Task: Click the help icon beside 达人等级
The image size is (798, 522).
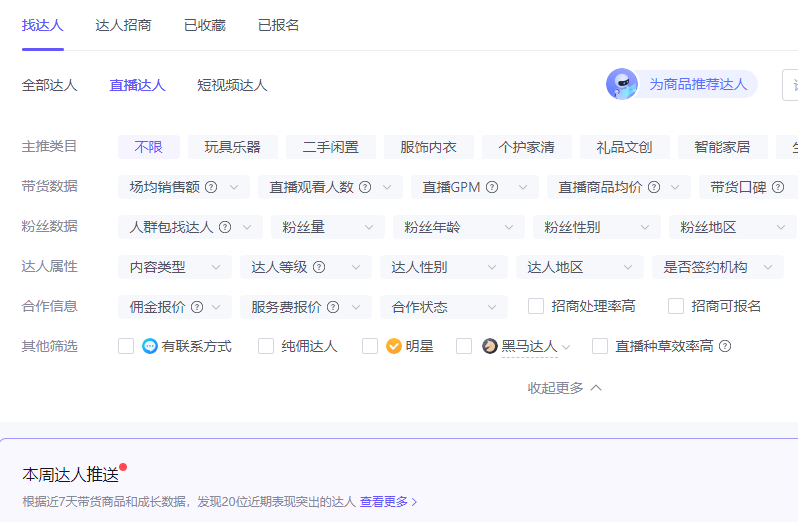Action: 319,267
